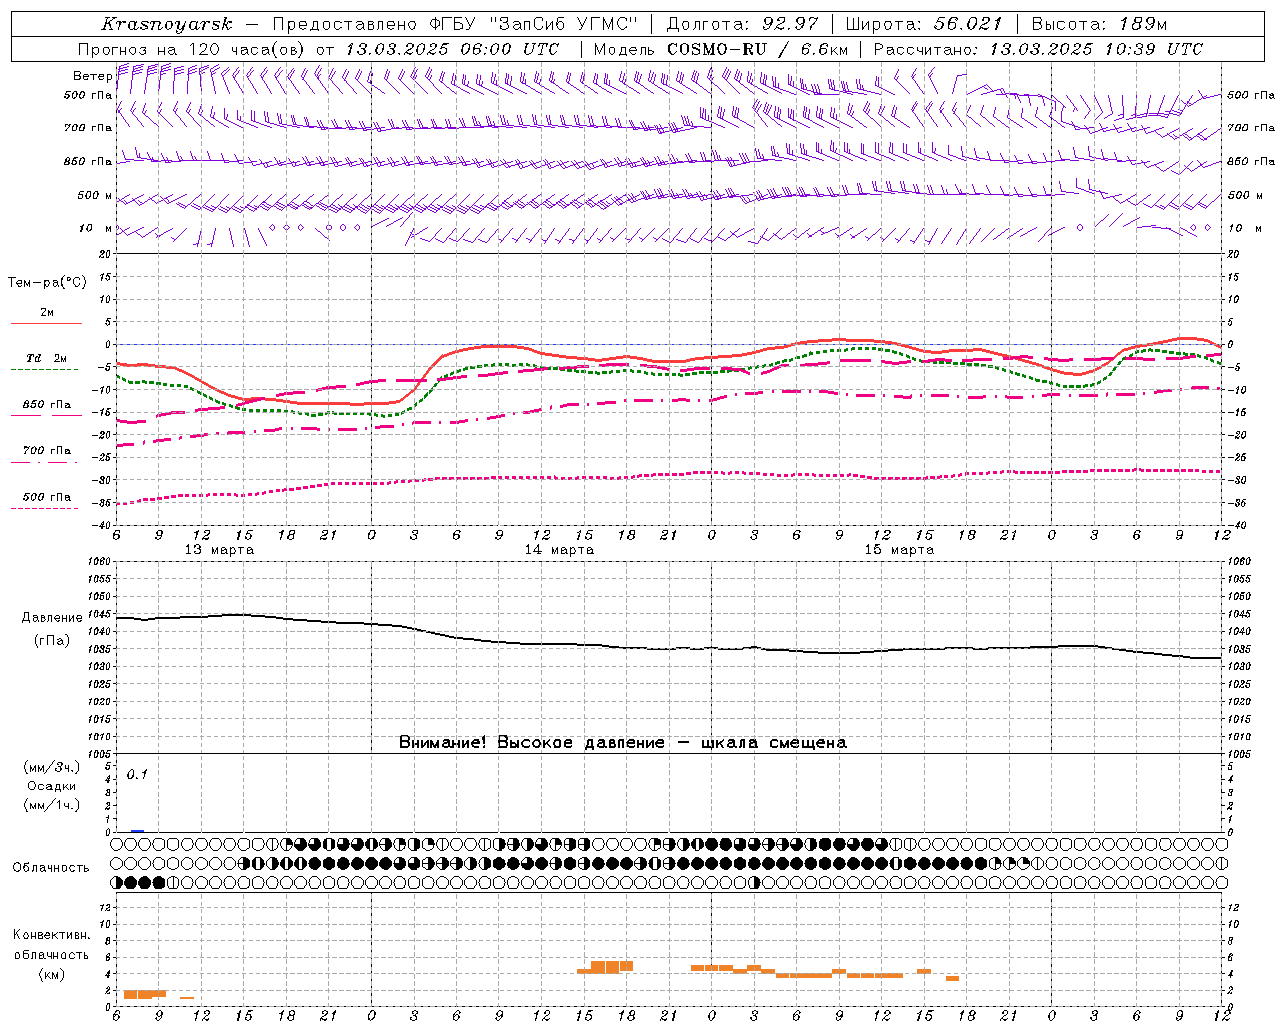The height and width of the screenshot is (1024, 1280).
Task: Click the Давление pressure panel label
Action: [52, 618]
